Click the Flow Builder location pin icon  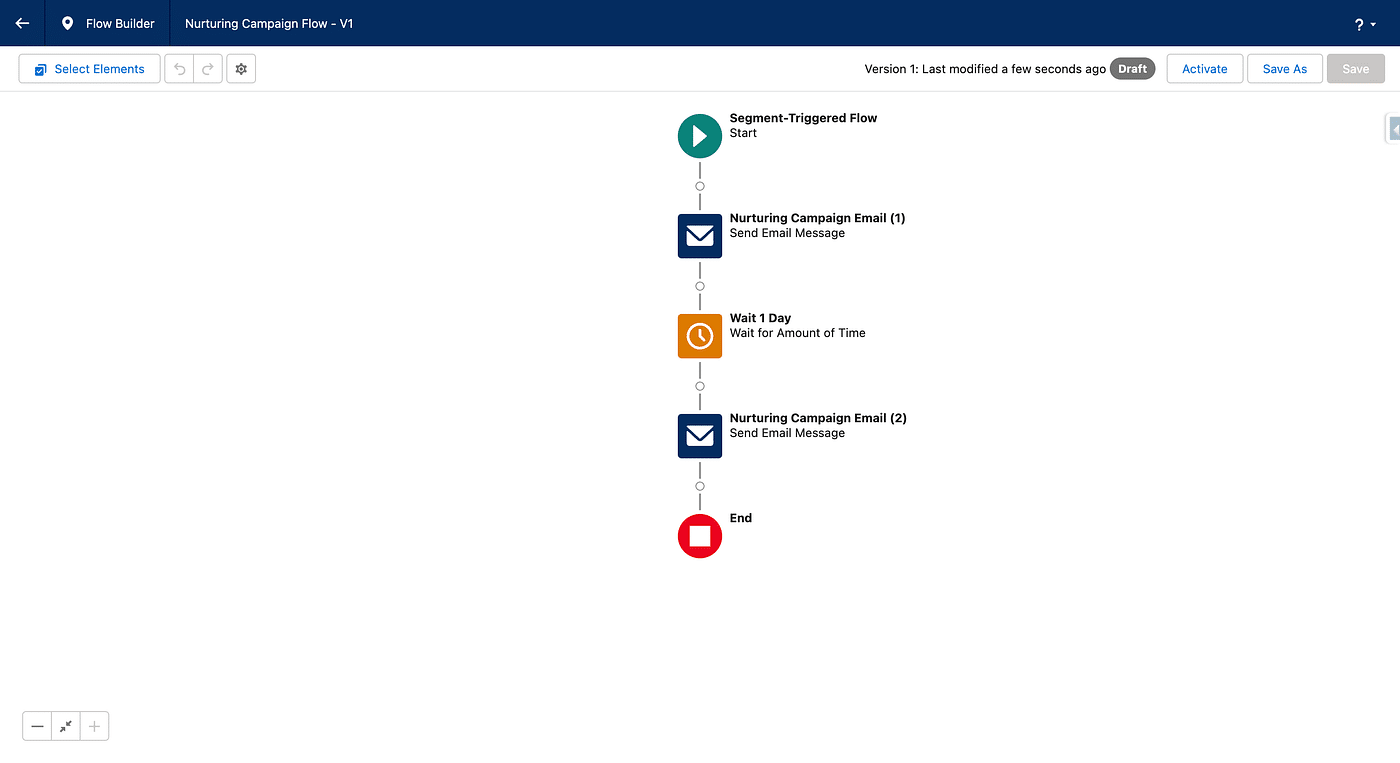[x=67, y=23]
